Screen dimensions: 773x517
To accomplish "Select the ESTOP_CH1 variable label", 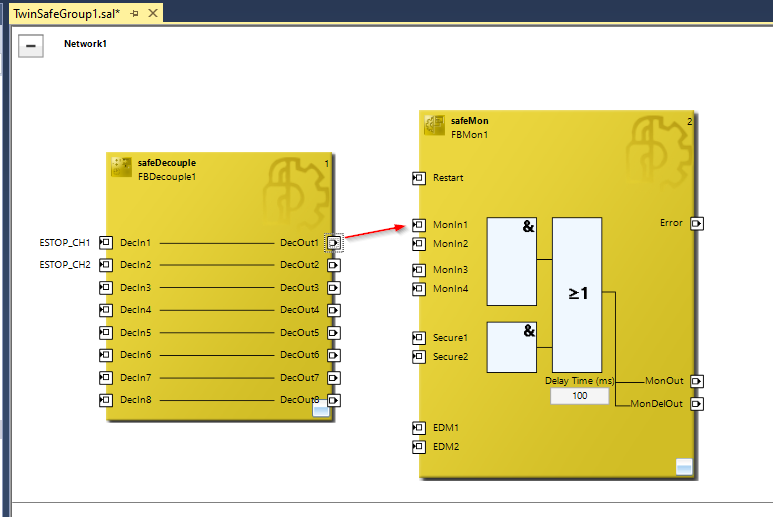I will 65,242.
